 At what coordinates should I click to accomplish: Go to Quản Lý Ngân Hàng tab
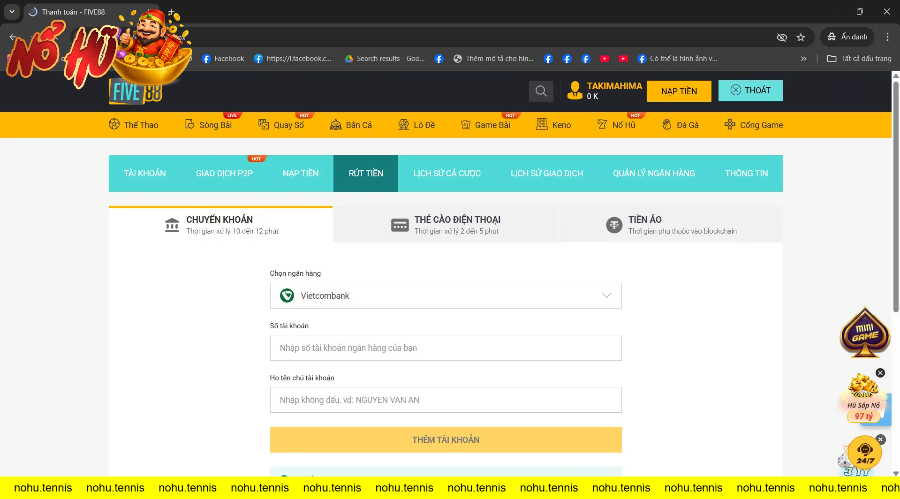pyautogui.click(x=653, y=173)
